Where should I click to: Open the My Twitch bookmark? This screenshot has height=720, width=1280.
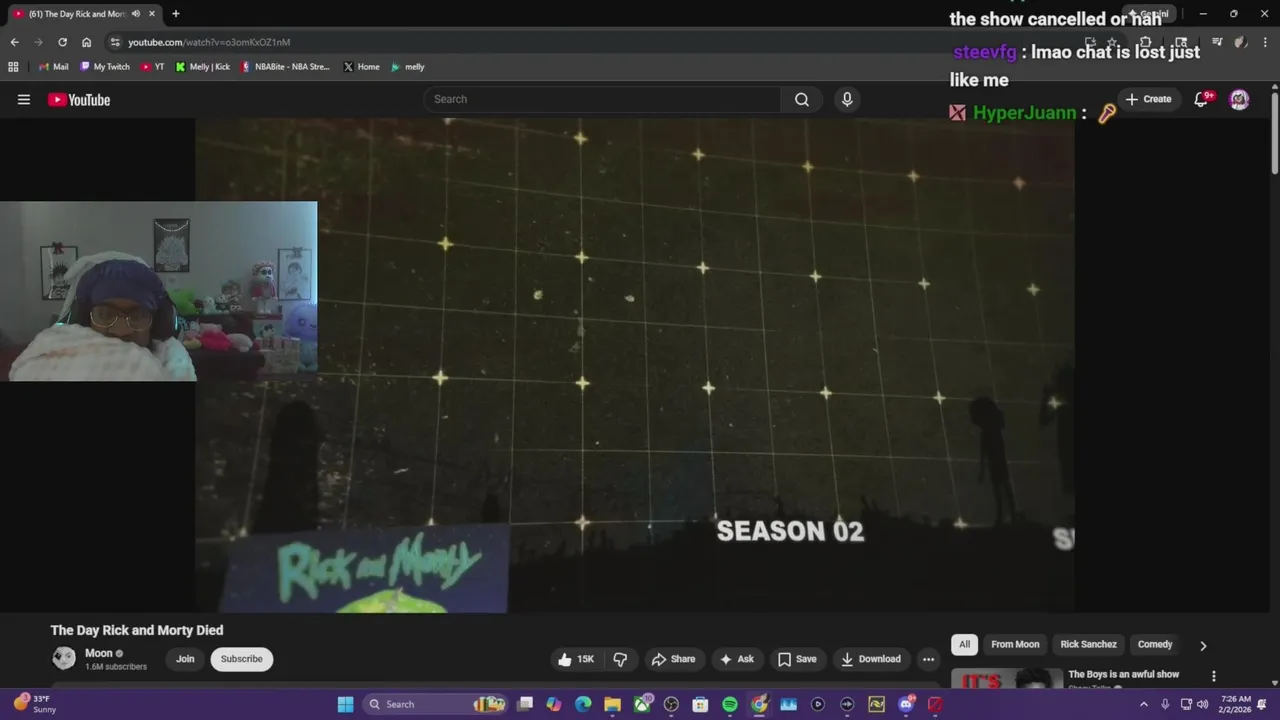coord(105,67)
